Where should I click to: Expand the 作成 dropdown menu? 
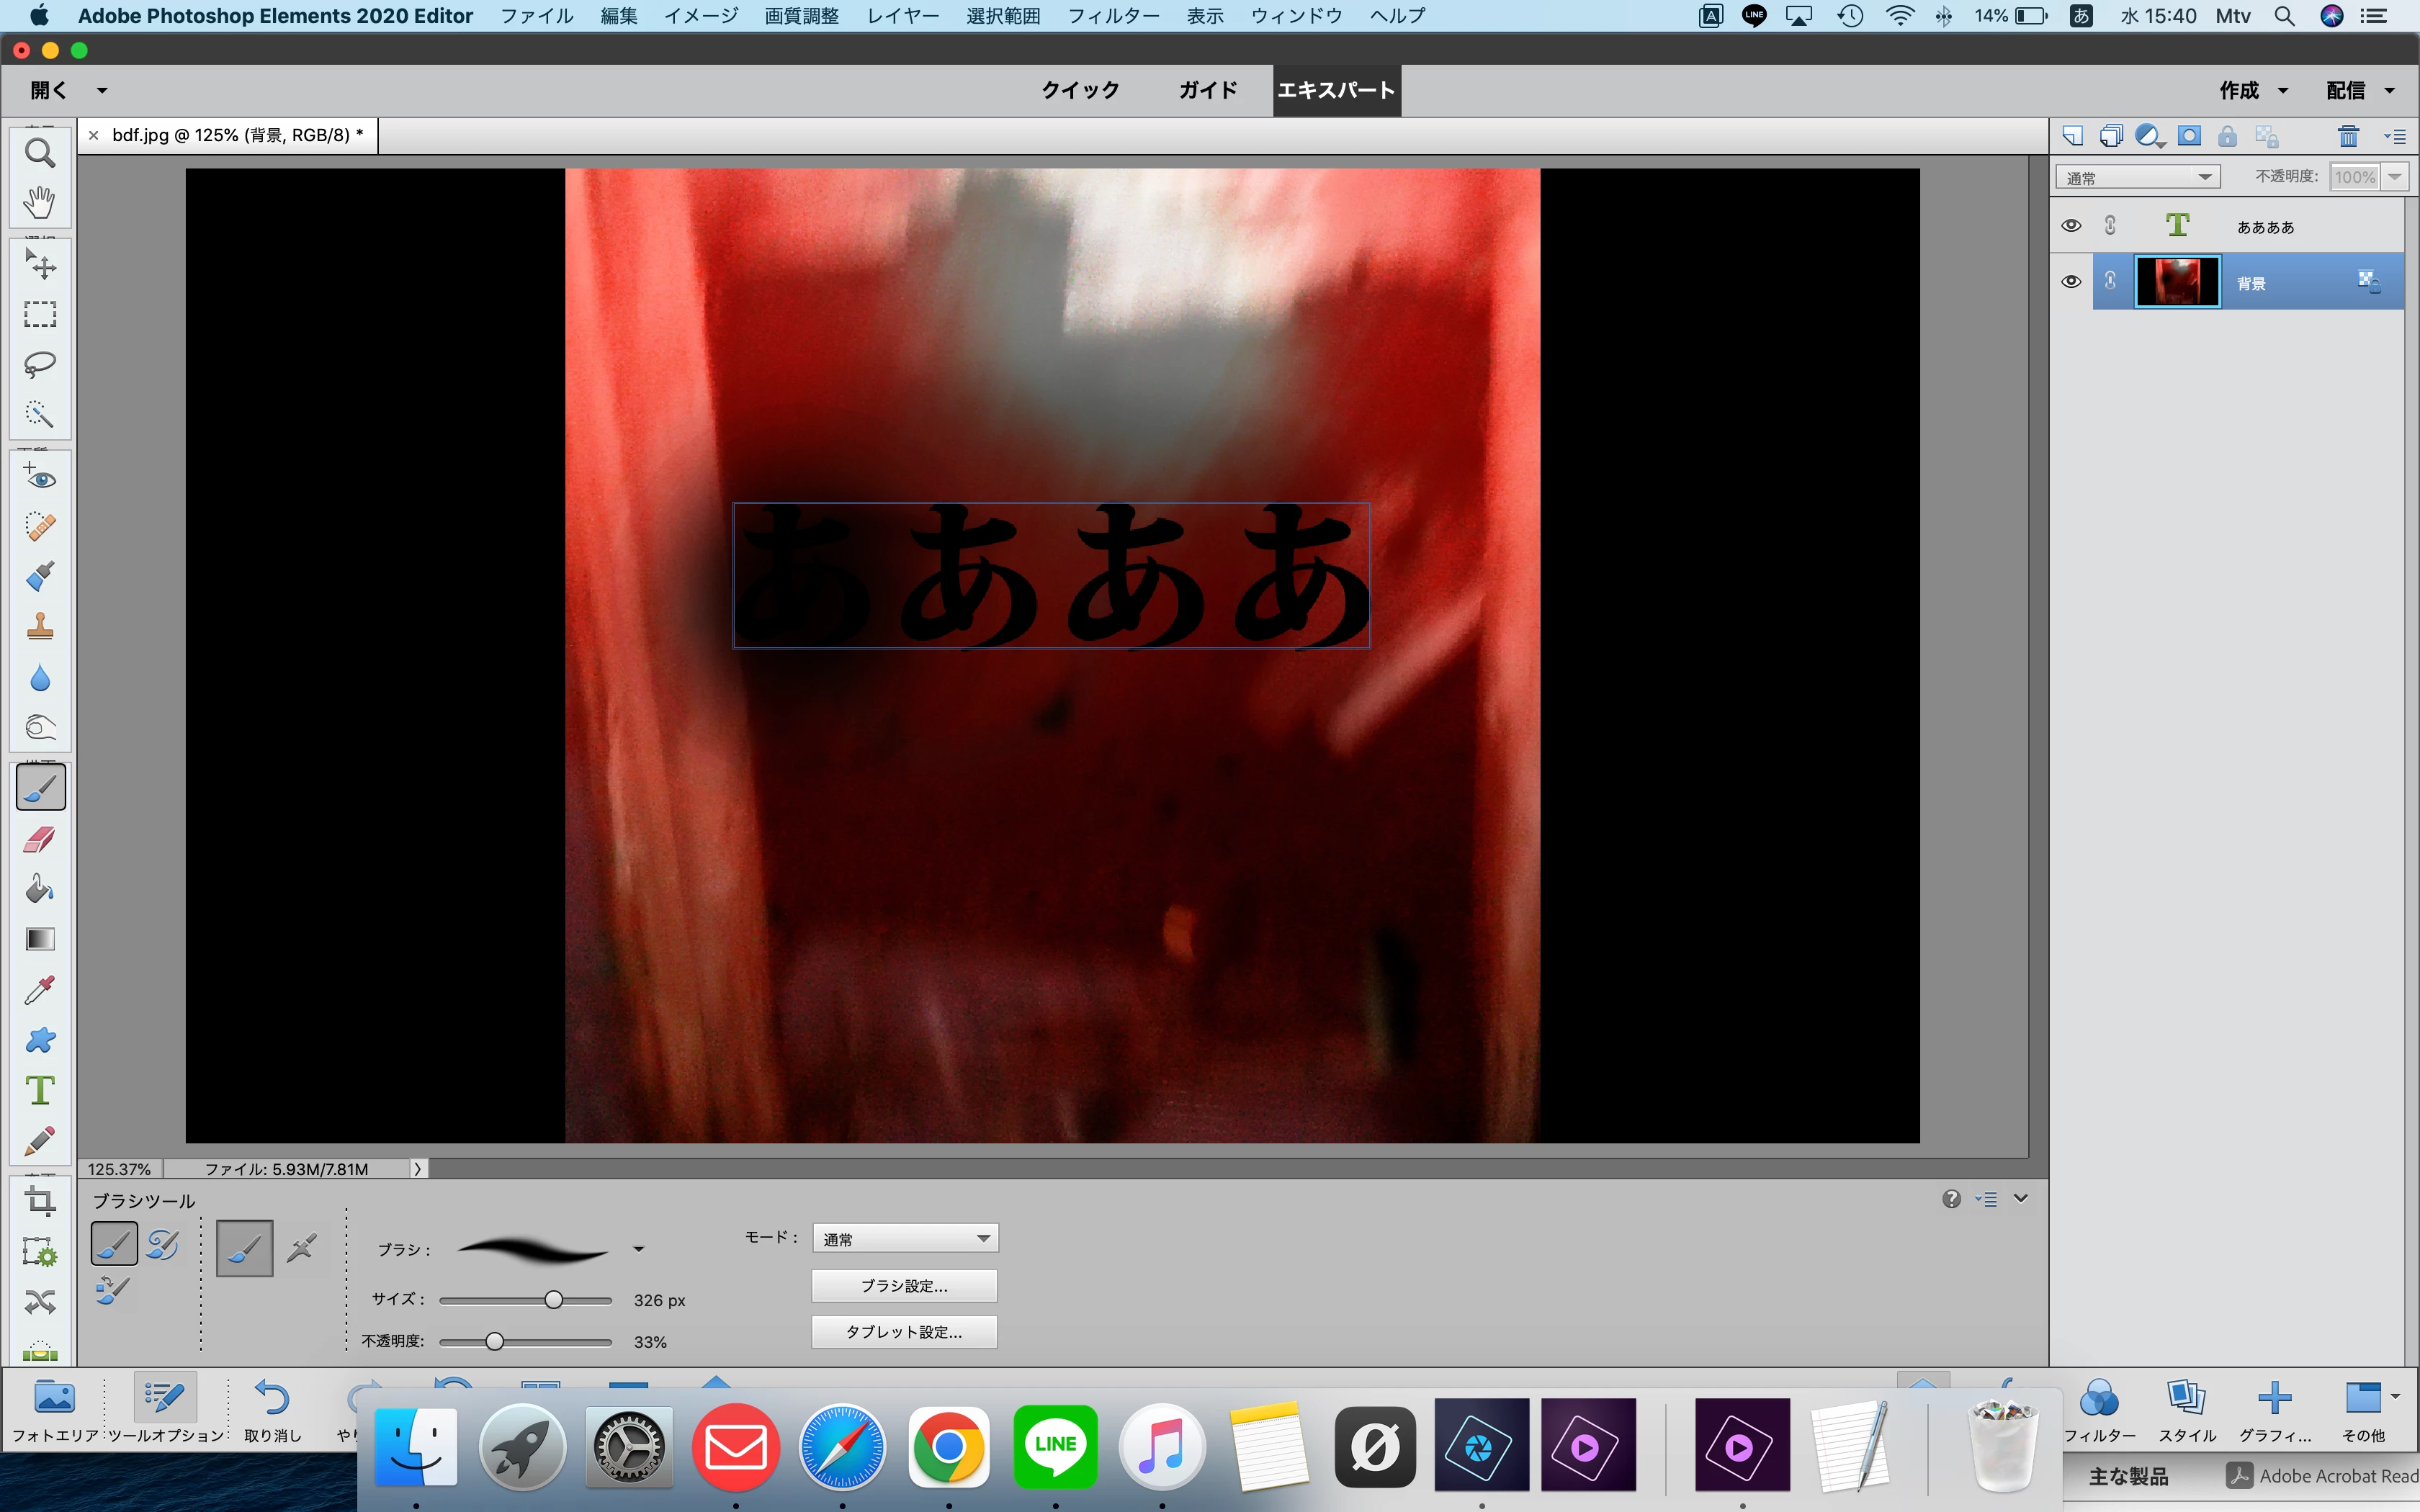pyautogui.click(x=2254, y=90)
